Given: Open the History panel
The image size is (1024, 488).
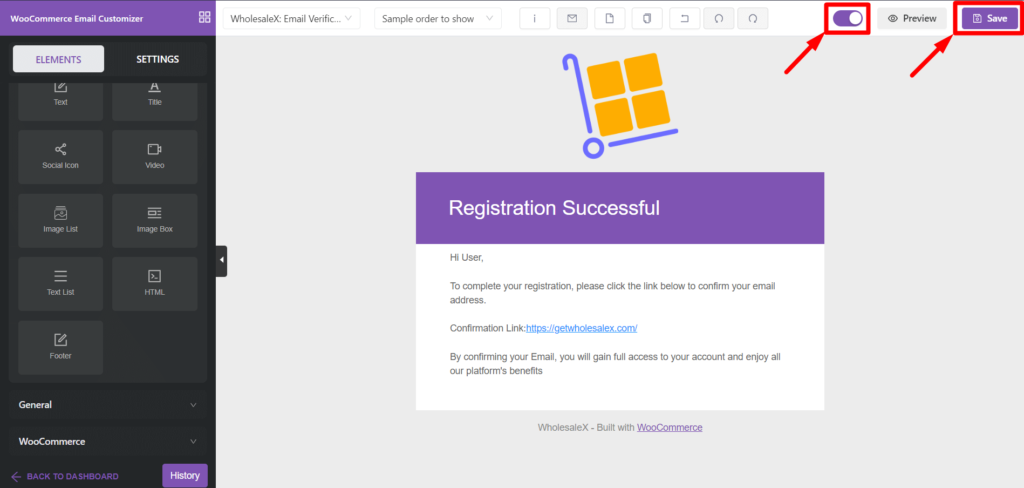Looking at the screenshot, I should (185, 475).
